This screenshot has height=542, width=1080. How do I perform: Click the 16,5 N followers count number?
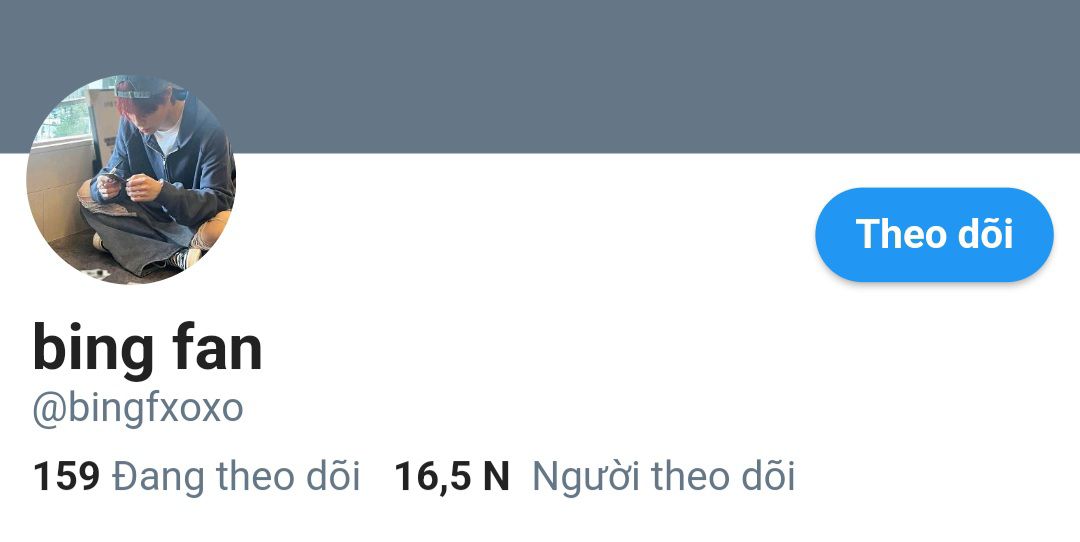pos(451,477)
